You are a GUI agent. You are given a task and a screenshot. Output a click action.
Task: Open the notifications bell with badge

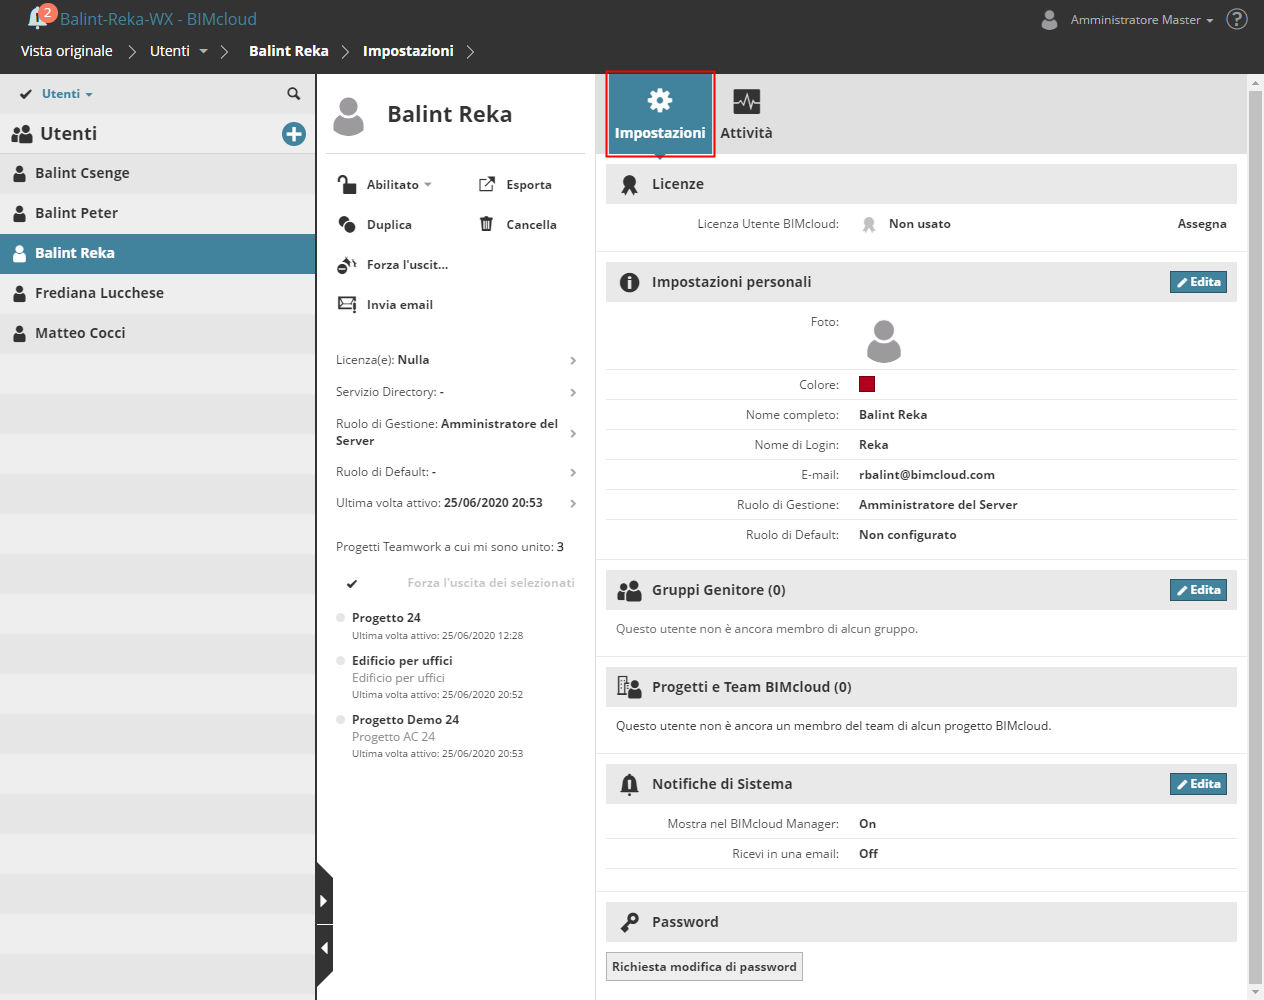[40, 17]
